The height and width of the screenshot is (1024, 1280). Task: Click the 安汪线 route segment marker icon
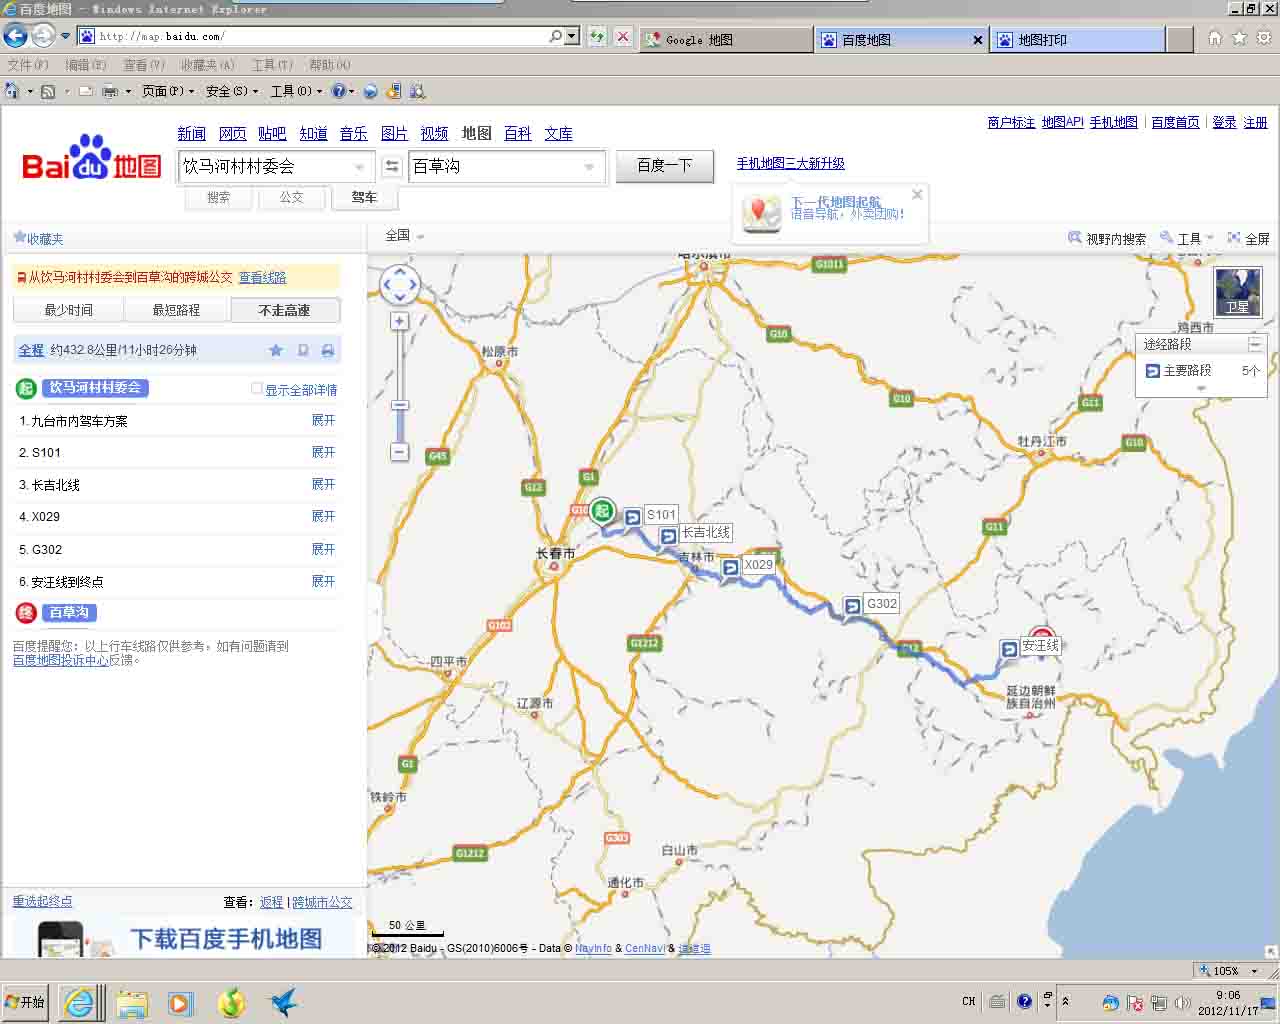click(1009, 650)
